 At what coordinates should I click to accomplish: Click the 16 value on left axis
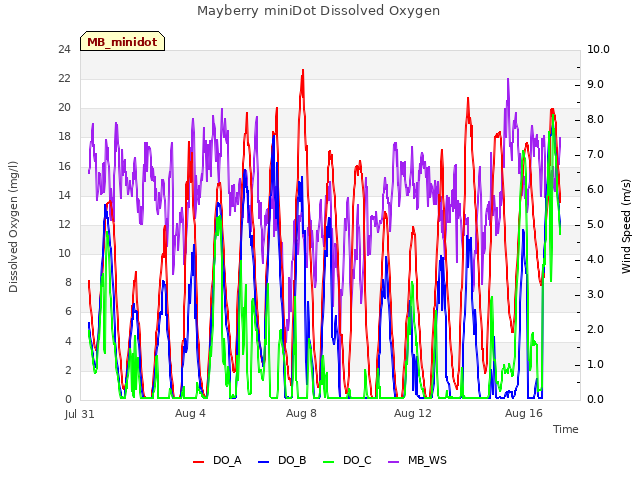coord(64,167)
